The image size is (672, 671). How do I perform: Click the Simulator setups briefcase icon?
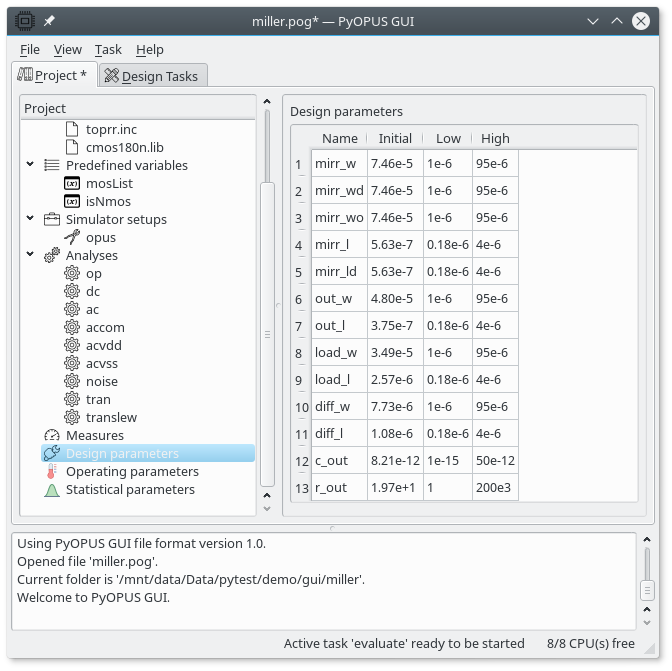click(52, 219)
